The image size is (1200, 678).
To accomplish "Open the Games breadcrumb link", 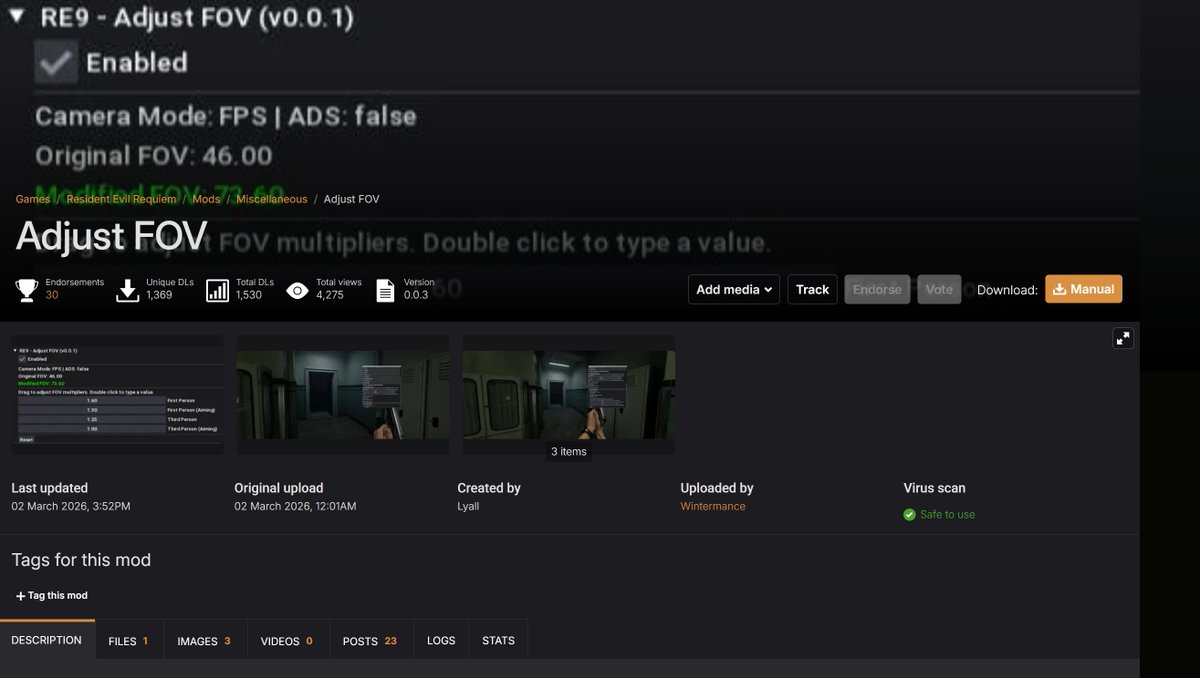I will (x=33, y=199).
